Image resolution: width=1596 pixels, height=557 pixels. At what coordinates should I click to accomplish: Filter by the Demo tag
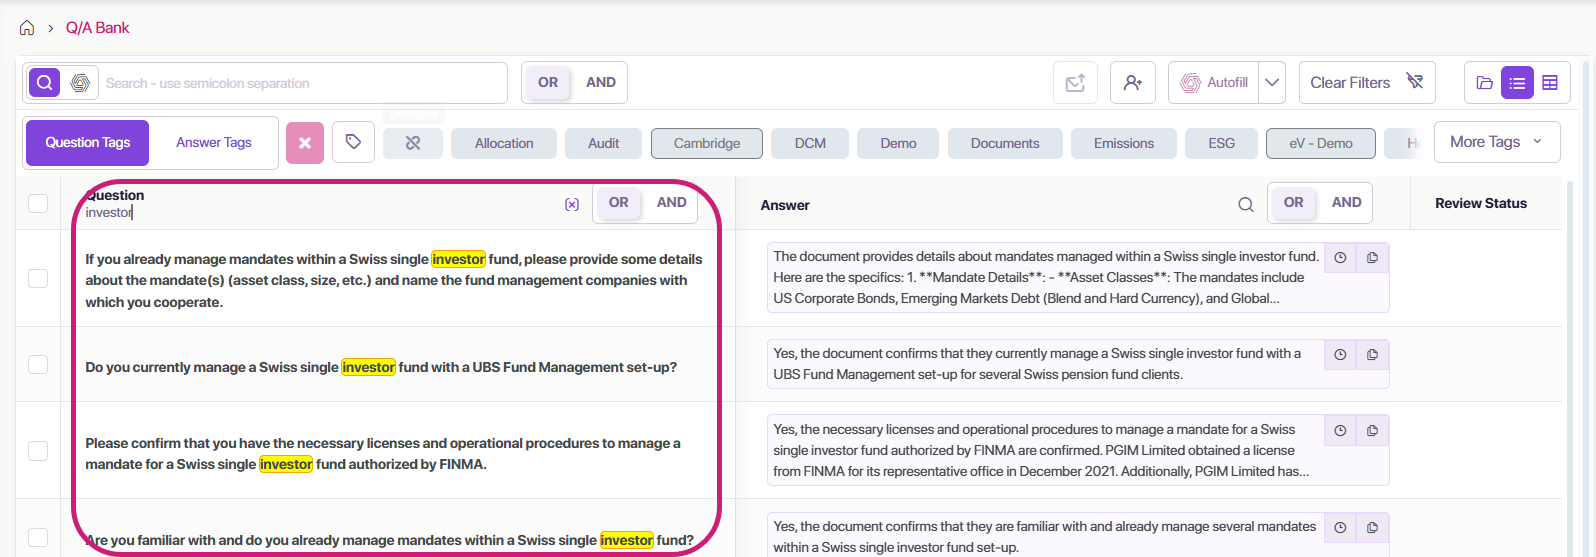tap(898, 143)
